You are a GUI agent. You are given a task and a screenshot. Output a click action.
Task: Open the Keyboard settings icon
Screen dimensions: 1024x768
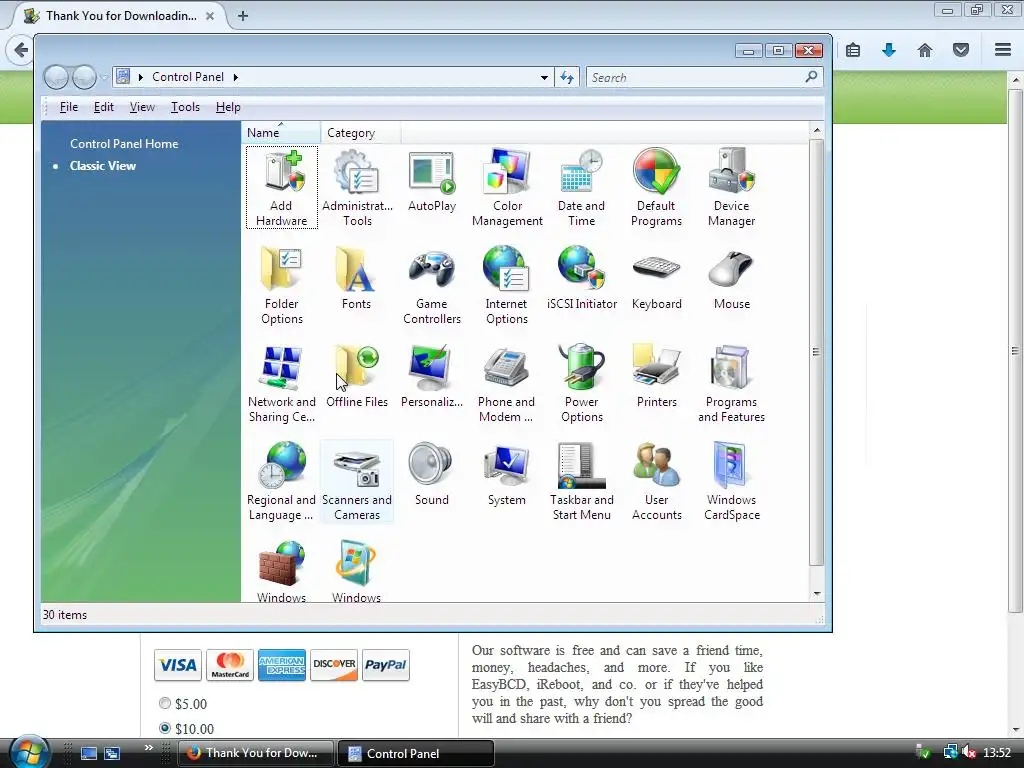[656, 278]
